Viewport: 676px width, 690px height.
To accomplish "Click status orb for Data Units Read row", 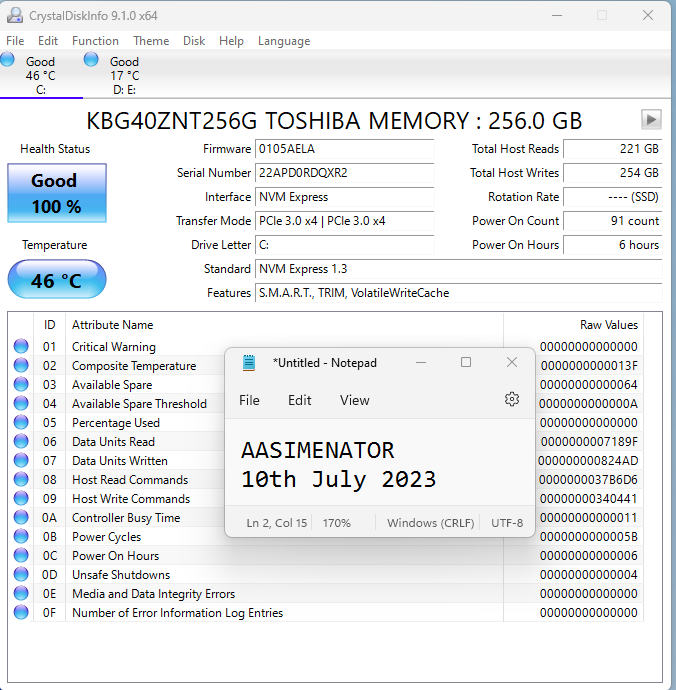I will click(x=21, y=441).
